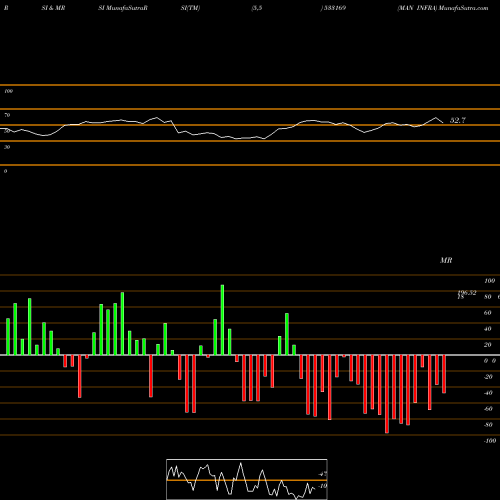Click the MR axis label 40
Image resolution: width=500 pixels, height=500 pixels.
coord(487,329)
